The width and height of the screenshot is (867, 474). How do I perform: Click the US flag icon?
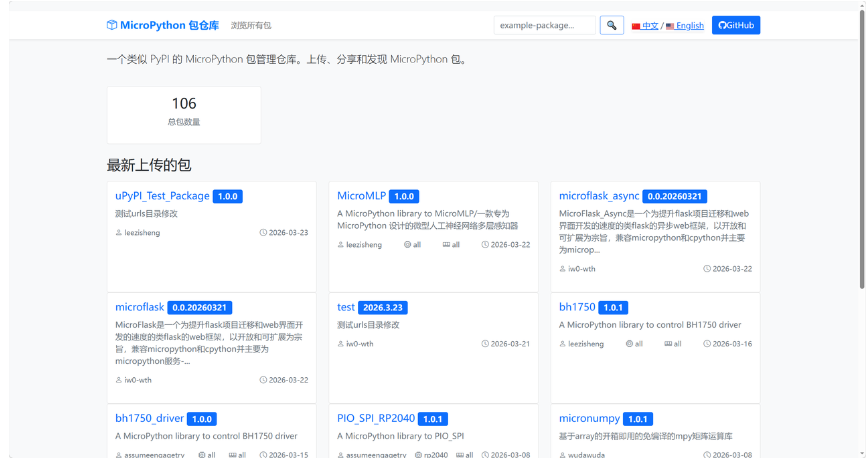point(670,26)
